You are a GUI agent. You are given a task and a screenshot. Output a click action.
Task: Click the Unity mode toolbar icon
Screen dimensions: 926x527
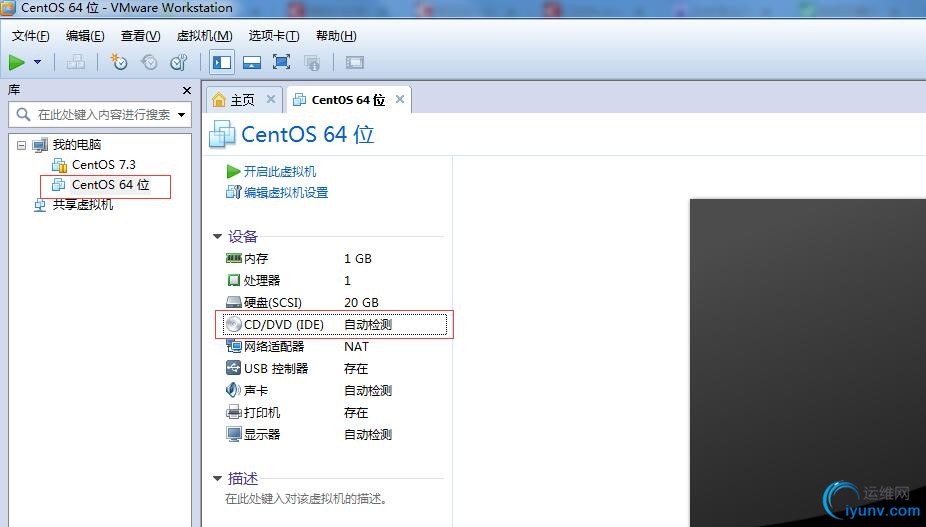pyautogui.click(x=312, y=62)
